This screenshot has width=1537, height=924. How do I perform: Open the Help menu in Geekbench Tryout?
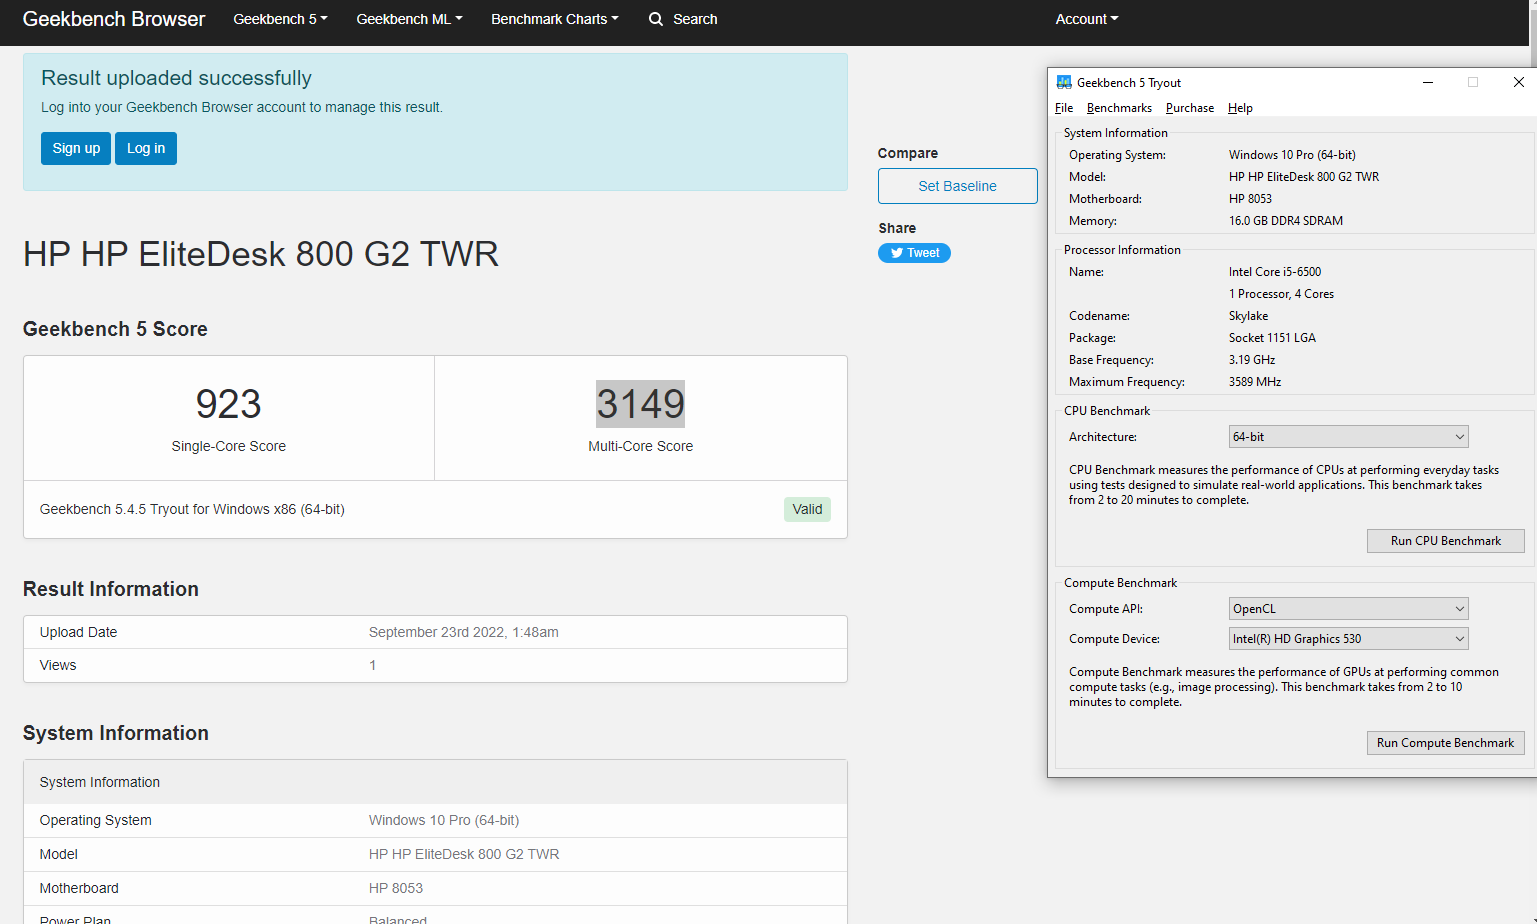(1240, 108)
